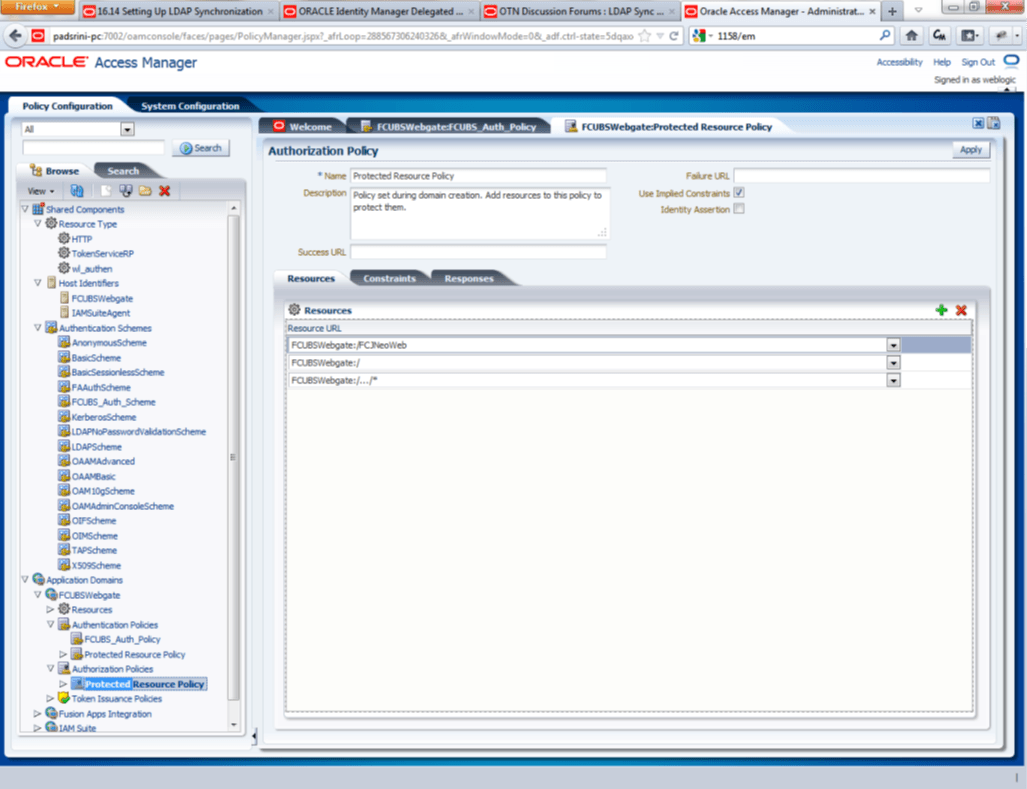Click the left panel search text box
Viewport: 1027px width, 789px height.
(93, 148)
